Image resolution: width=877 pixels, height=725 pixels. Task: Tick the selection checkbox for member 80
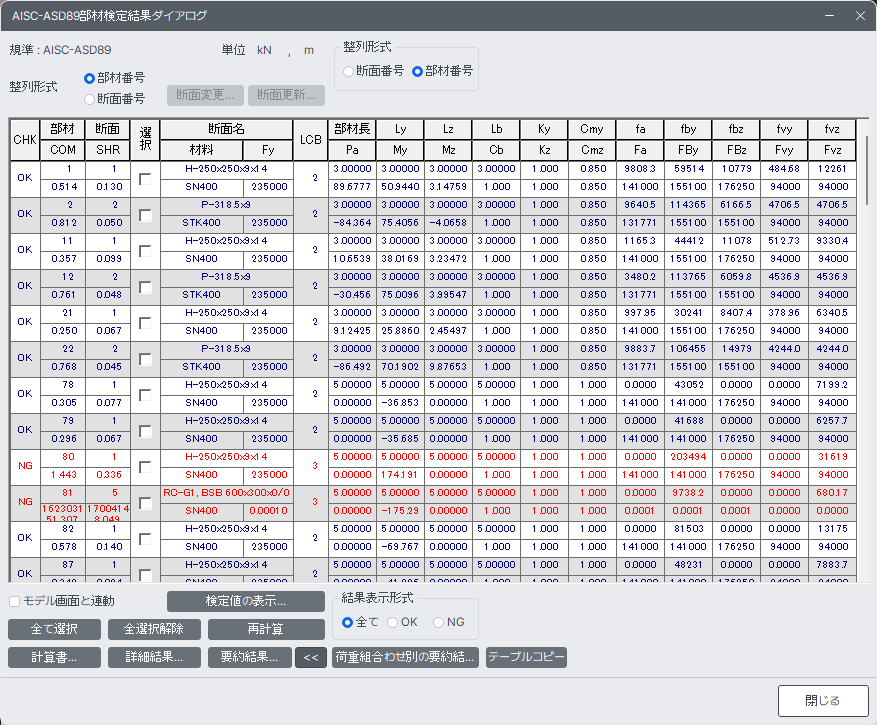coord(145,467)
